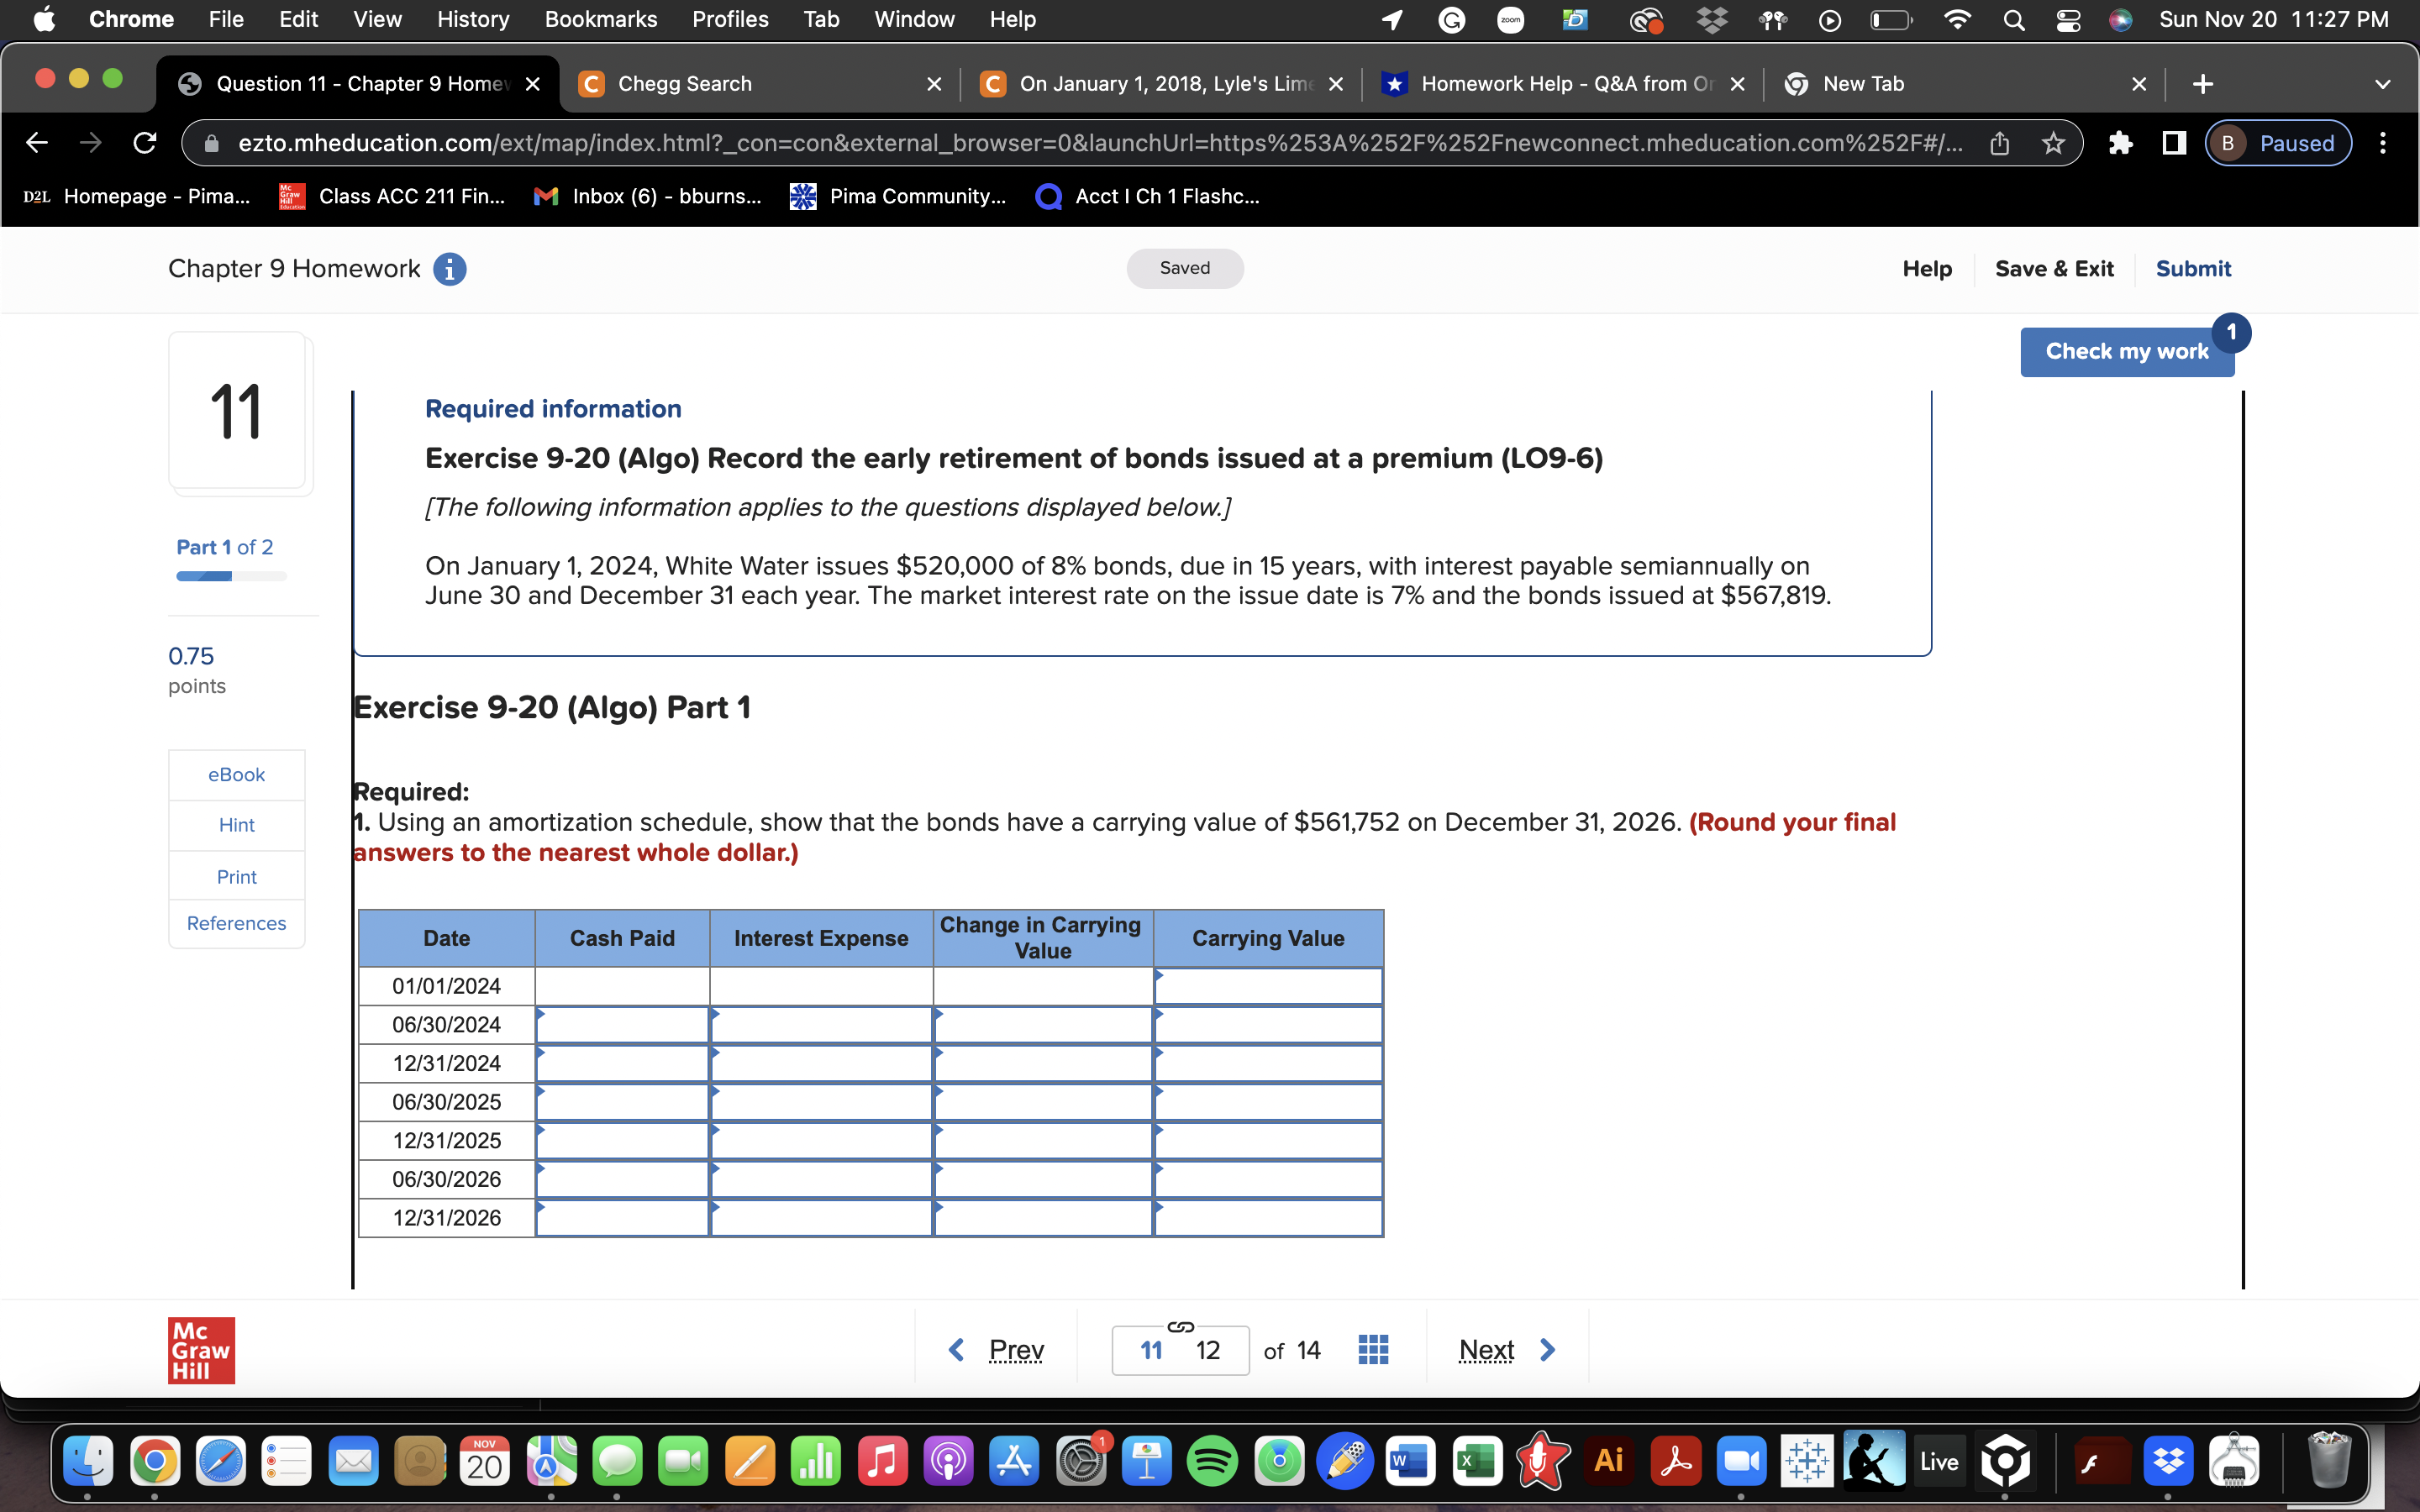The height and width of the screenshot is (1512, 2420).
Task: Open Spotlight search in the menu bar
Action: pos(2014,19)
